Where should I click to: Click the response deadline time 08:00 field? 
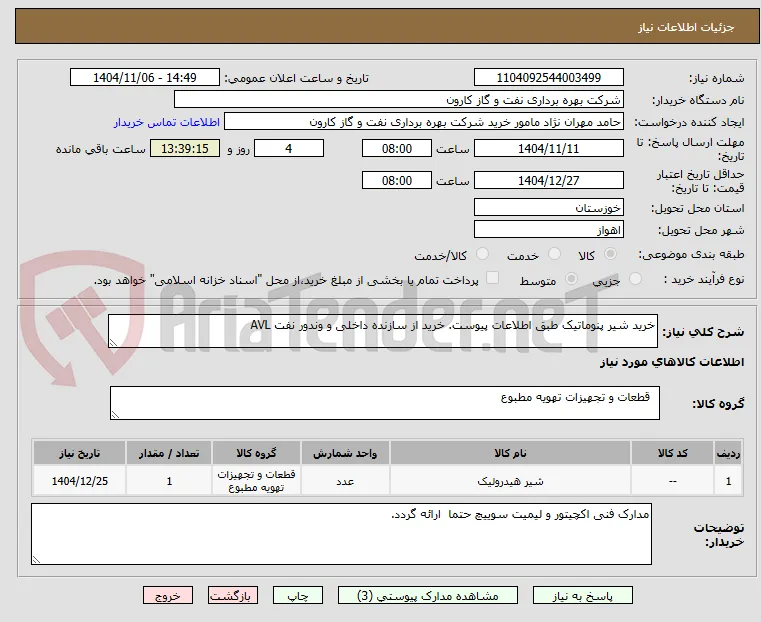(x=397, y=148)
